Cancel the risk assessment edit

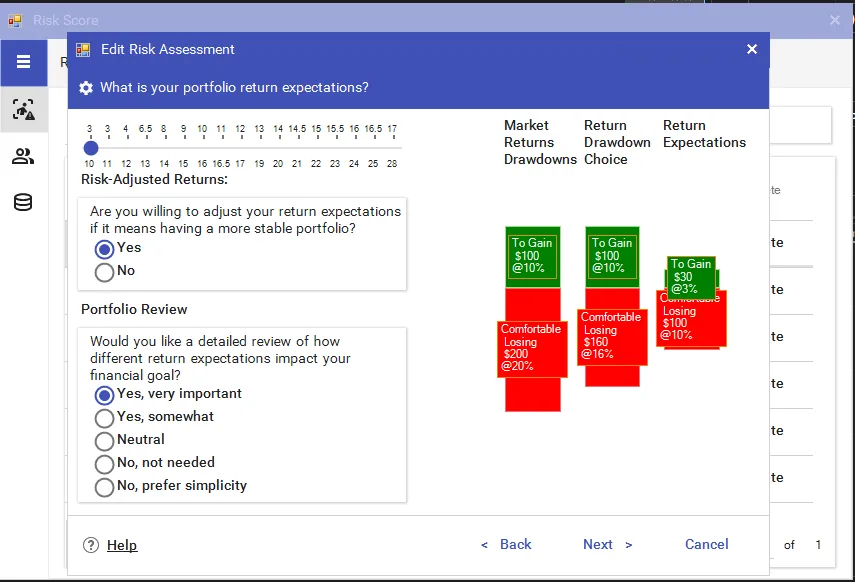coord(707,544)
